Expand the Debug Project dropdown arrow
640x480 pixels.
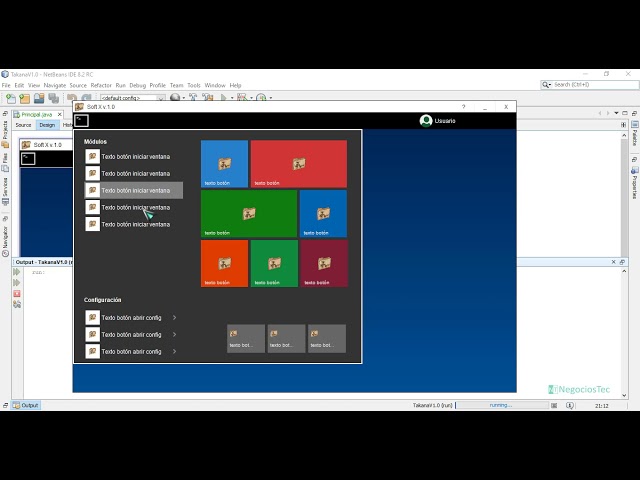click(x=251, y=98)
